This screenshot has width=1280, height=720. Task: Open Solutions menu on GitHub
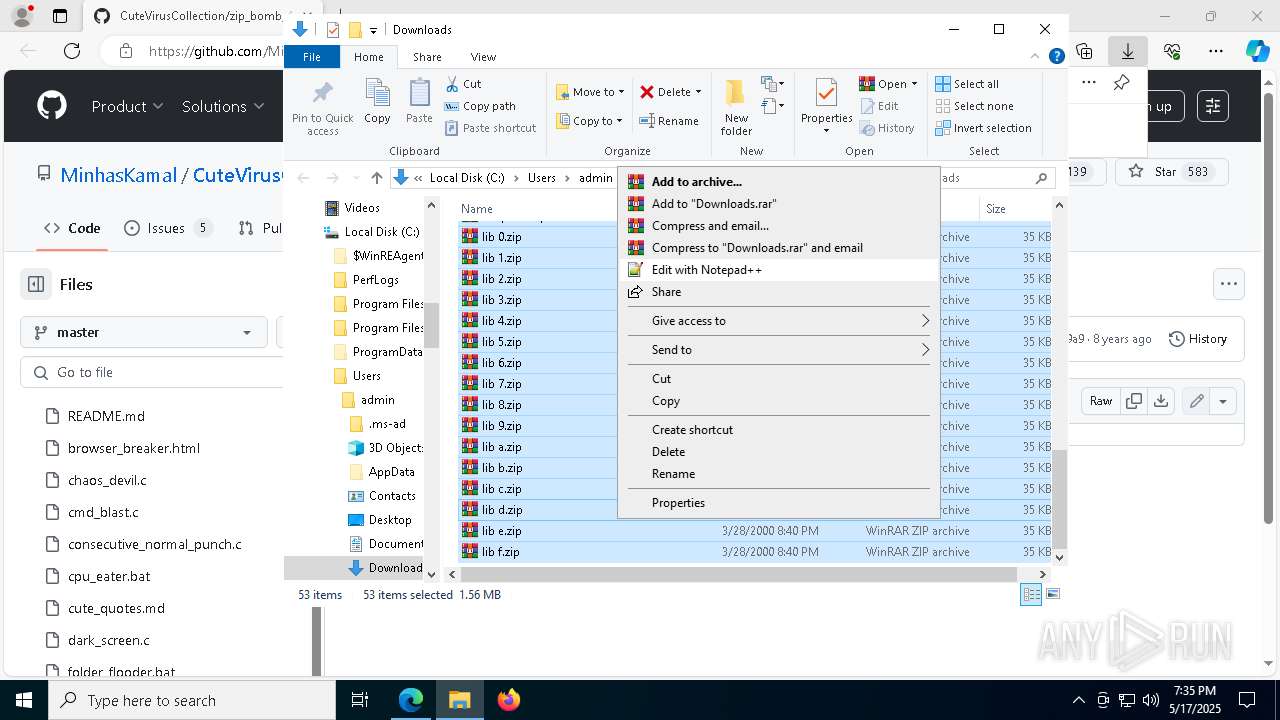pyautogui.click(x=223, y=106)
